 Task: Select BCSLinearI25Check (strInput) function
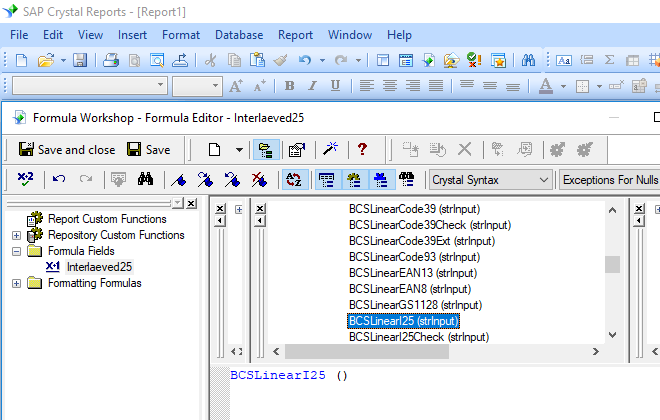point(419,337)
